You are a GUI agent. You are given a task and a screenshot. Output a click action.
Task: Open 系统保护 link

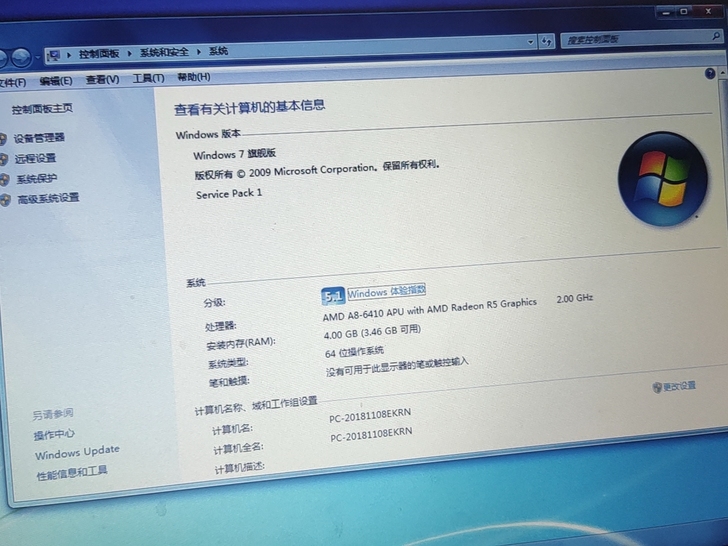tap(37, 179)
